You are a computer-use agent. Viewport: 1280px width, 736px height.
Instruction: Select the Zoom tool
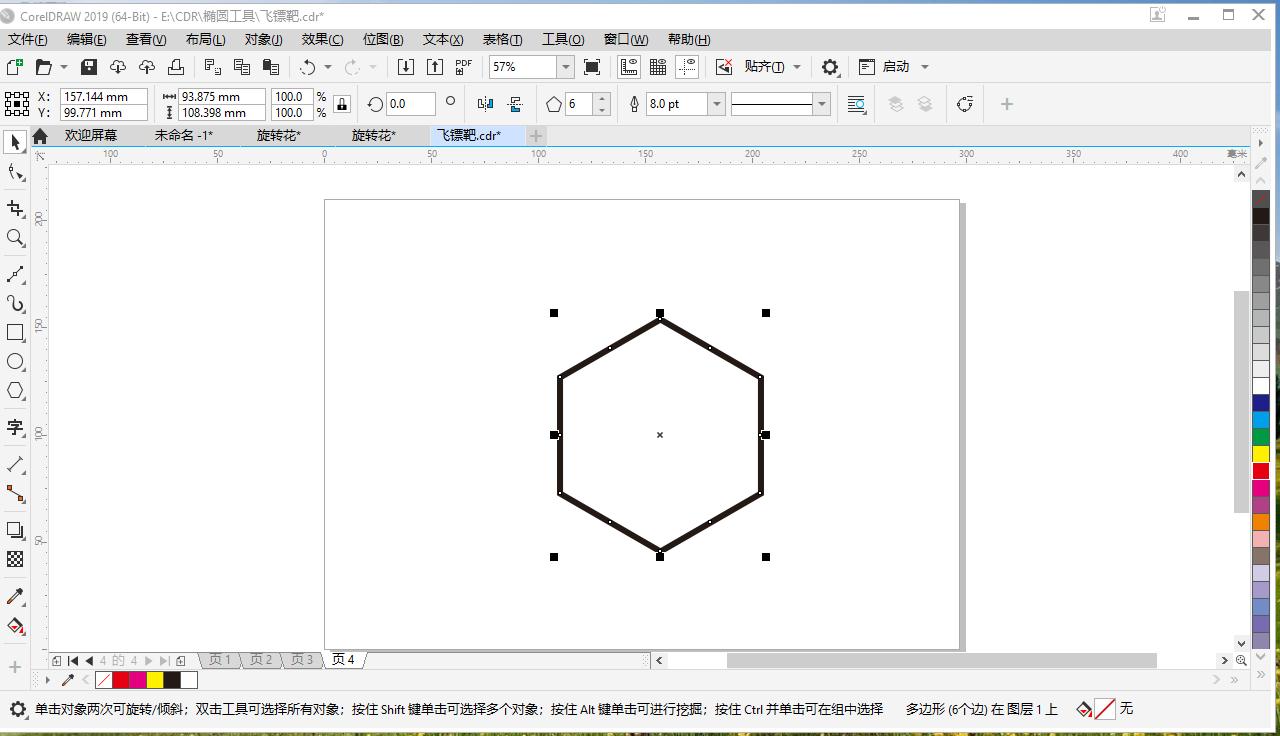tap(15, 238)
